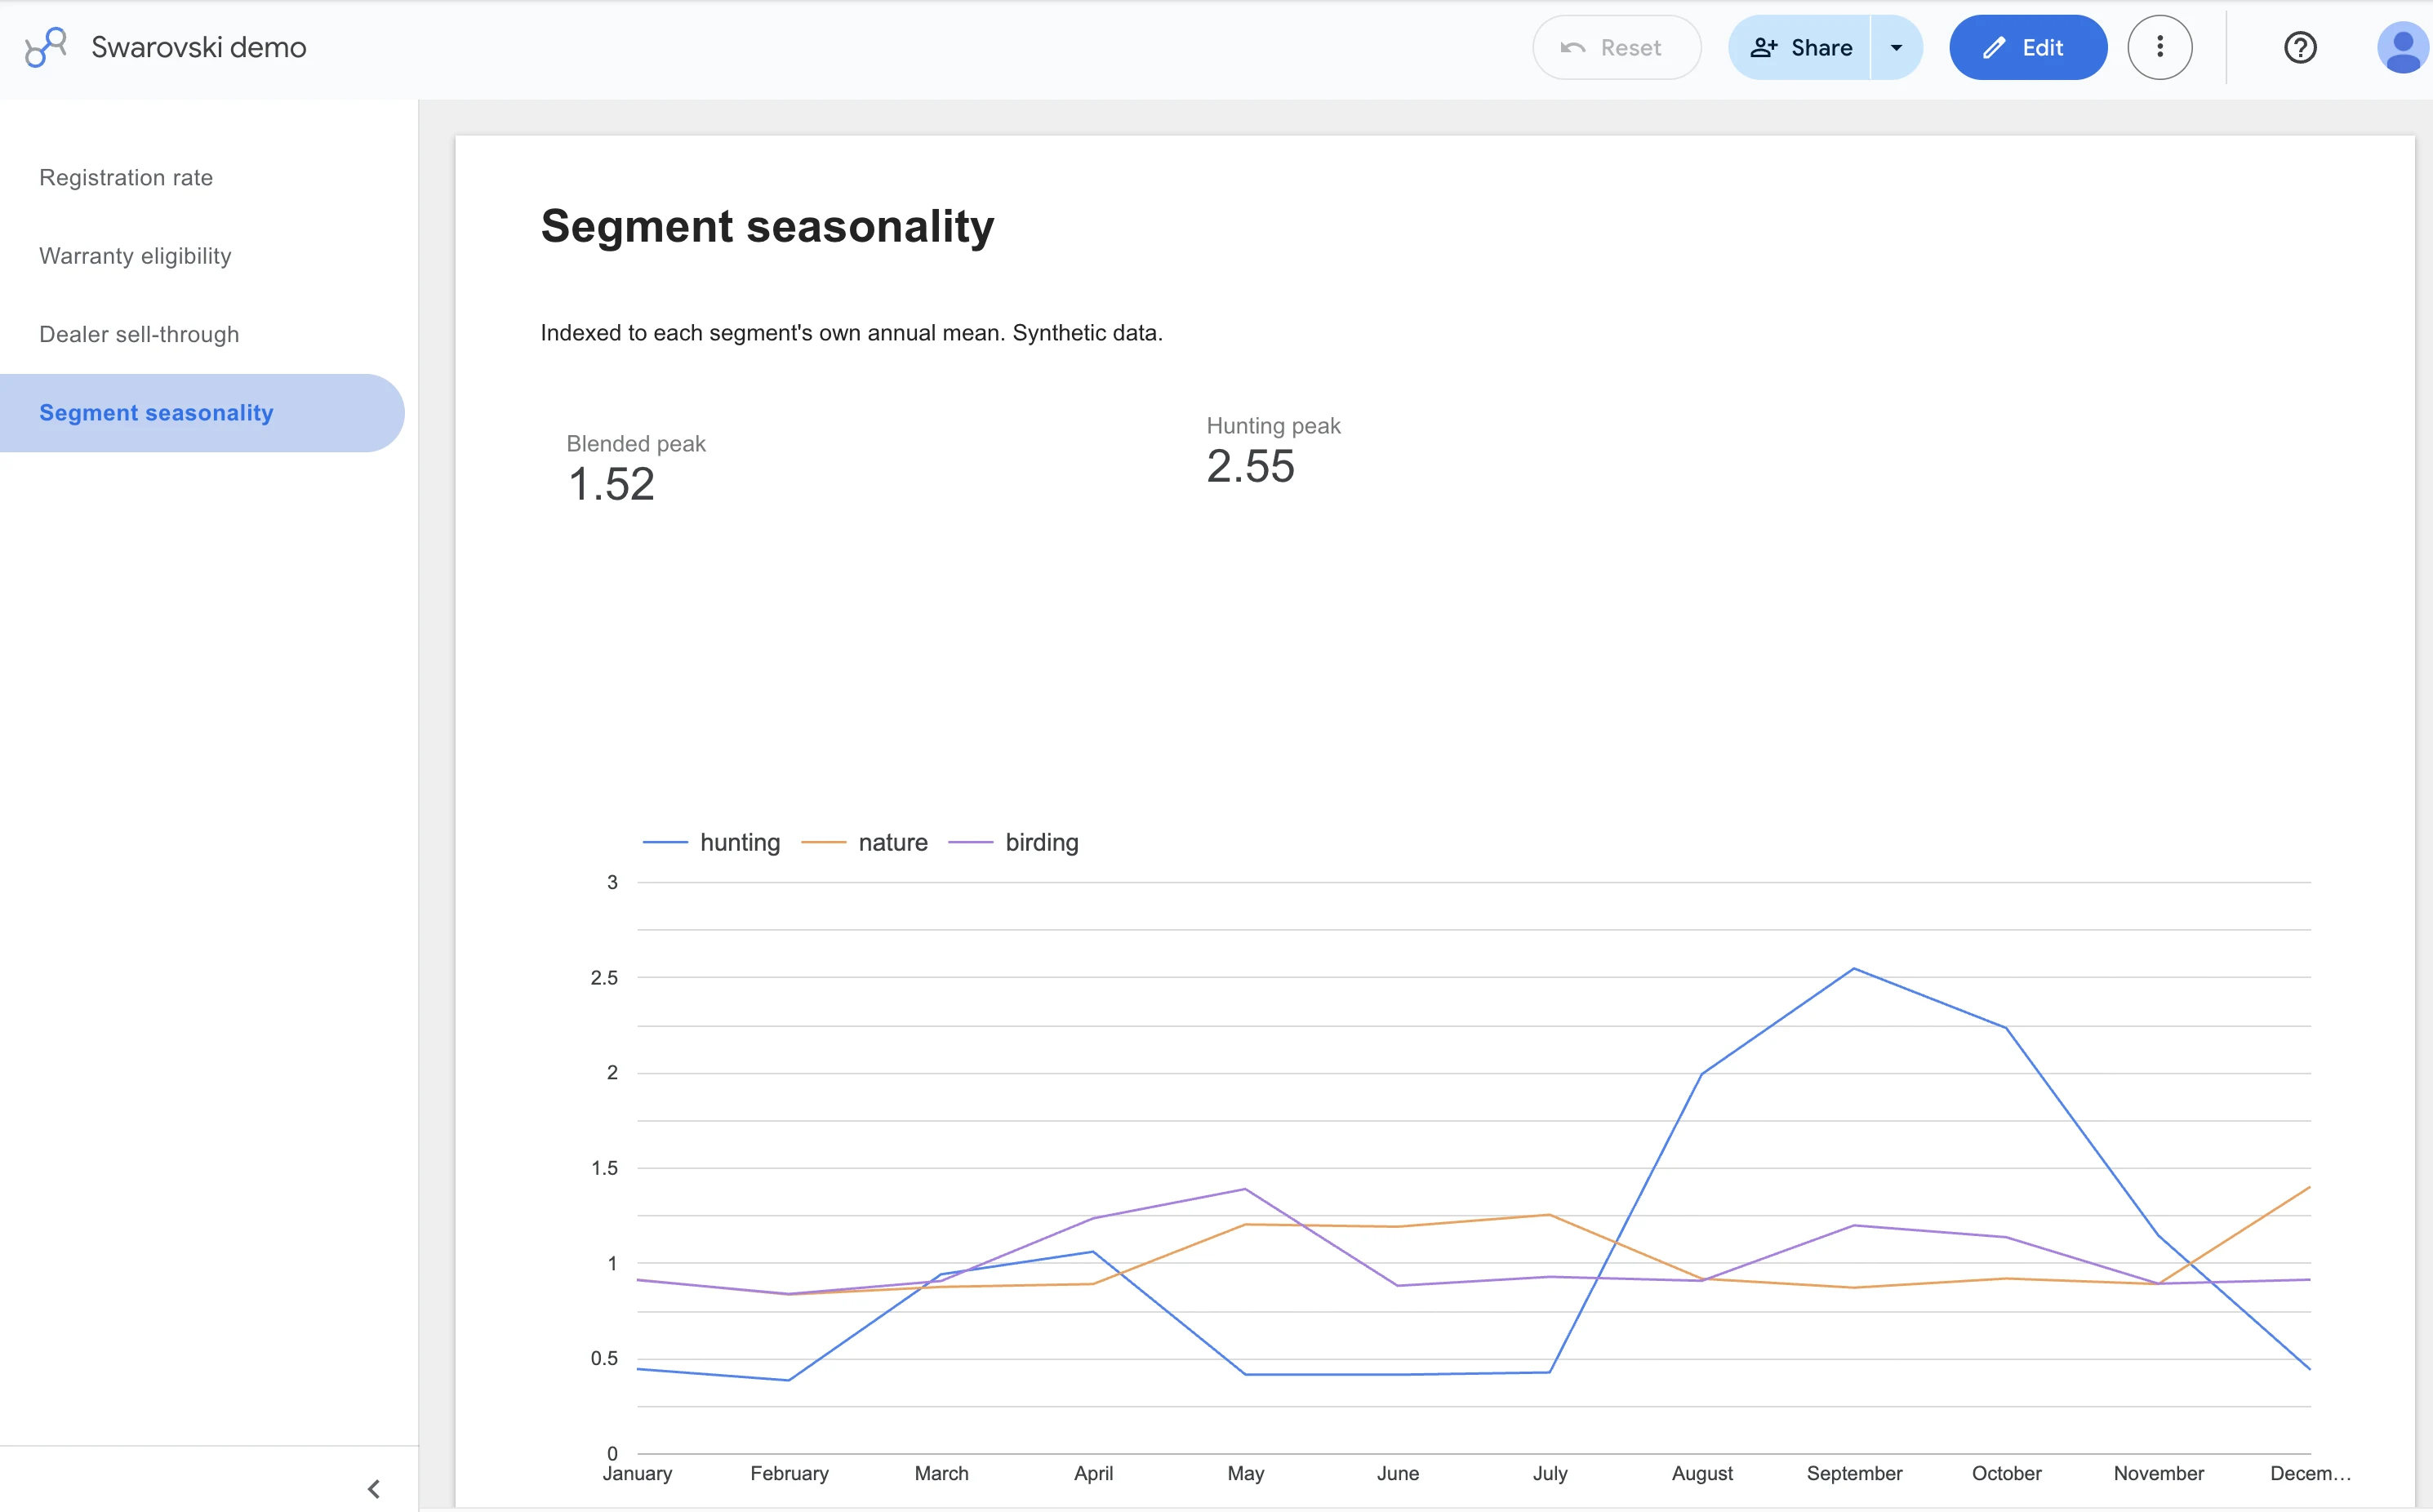
Task: Click the hunting legend entry
Action: coord(711,842)
